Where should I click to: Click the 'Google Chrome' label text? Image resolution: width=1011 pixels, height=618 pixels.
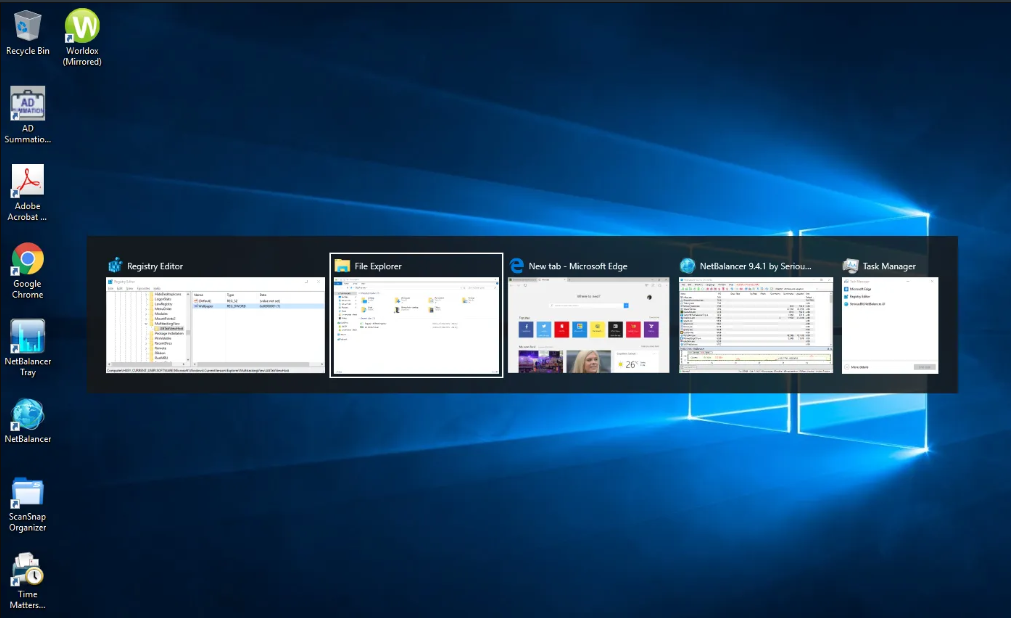click(x=28, y=289)
